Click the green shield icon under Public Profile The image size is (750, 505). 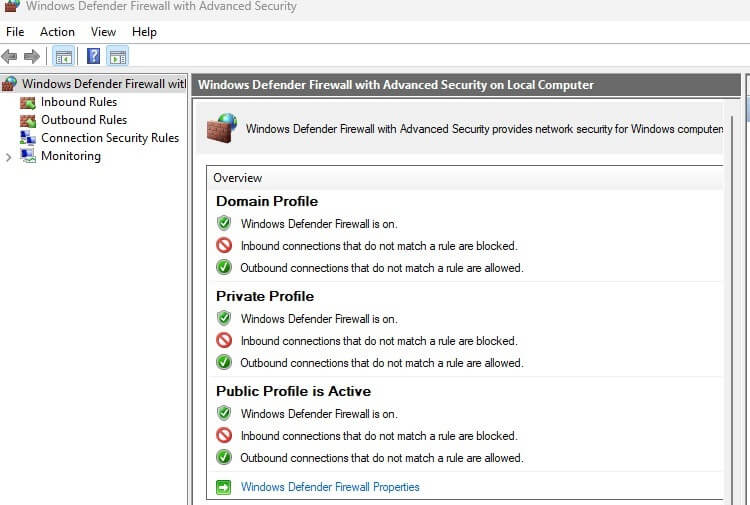[x=224, y=413]
